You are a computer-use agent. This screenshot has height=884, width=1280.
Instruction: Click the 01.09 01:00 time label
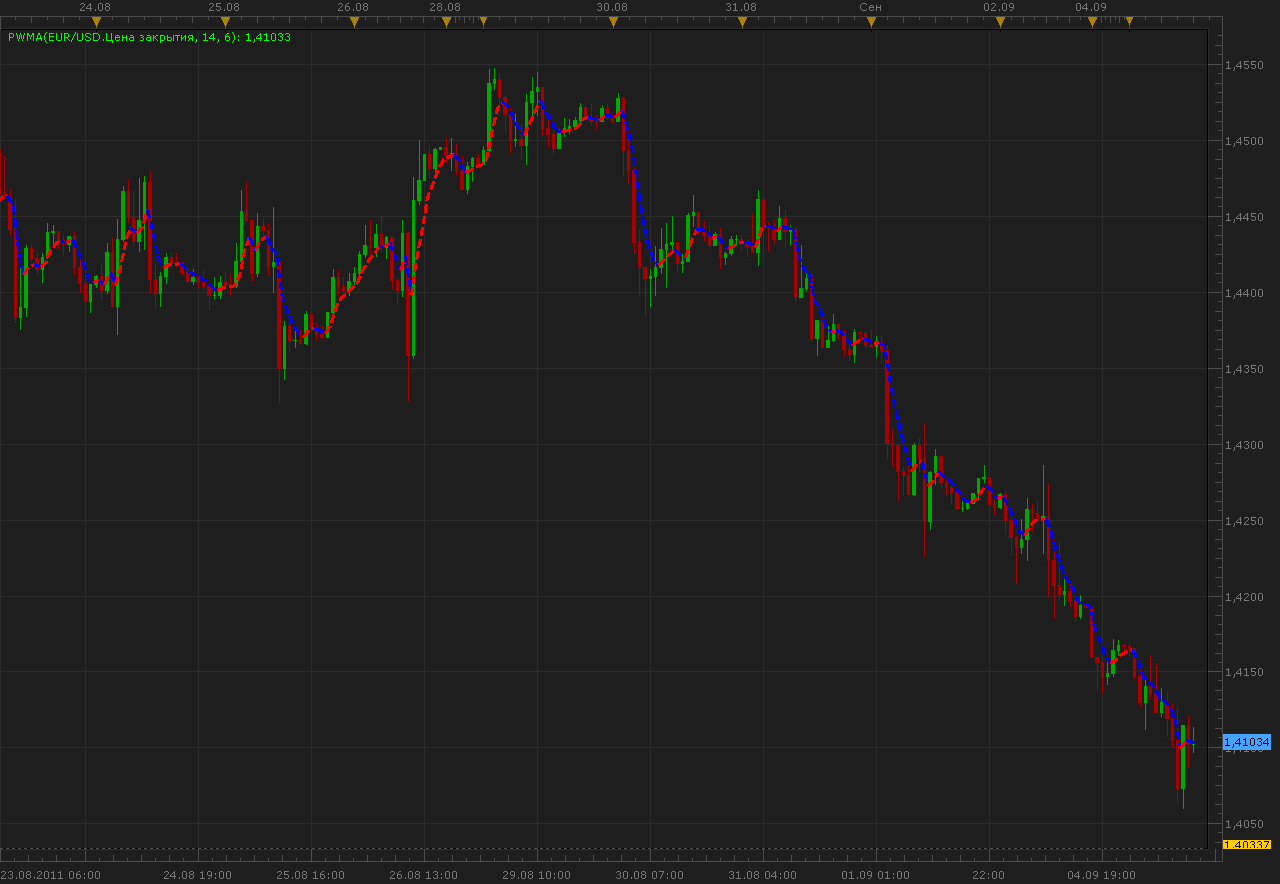pyautogui.click(x=876, y=875)
